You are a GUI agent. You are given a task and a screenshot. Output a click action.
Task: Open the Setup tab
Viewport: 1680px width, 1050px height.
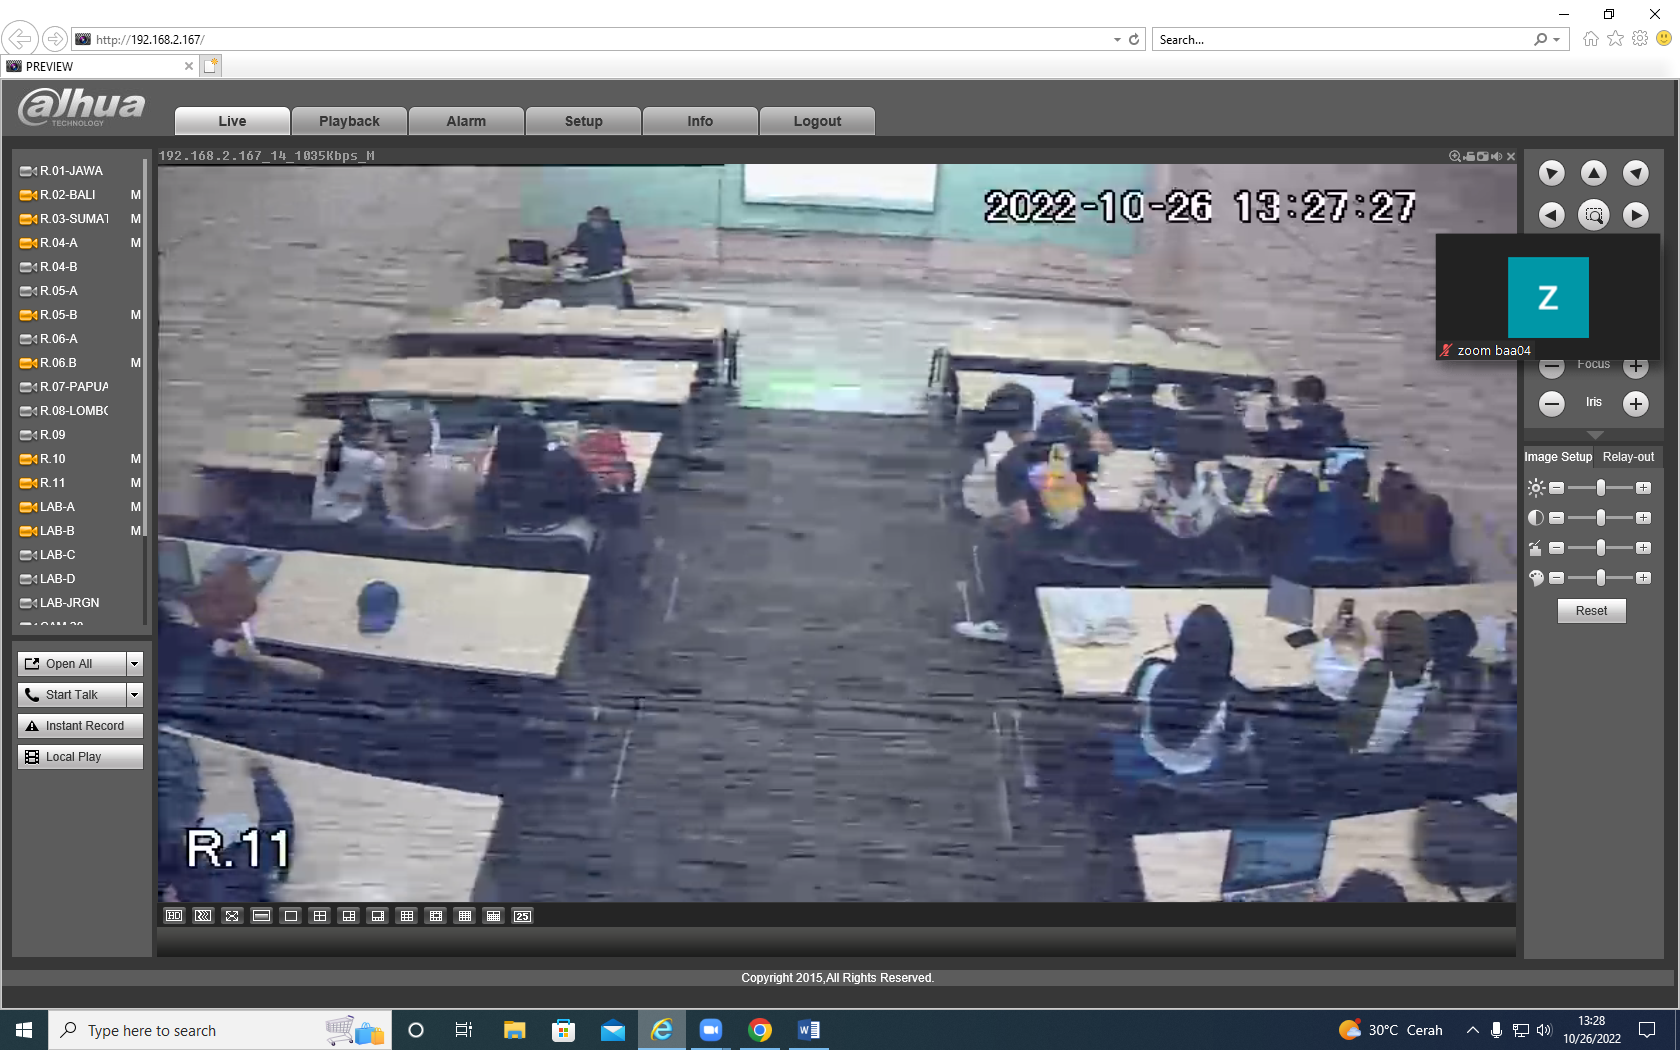pos(583,121)
